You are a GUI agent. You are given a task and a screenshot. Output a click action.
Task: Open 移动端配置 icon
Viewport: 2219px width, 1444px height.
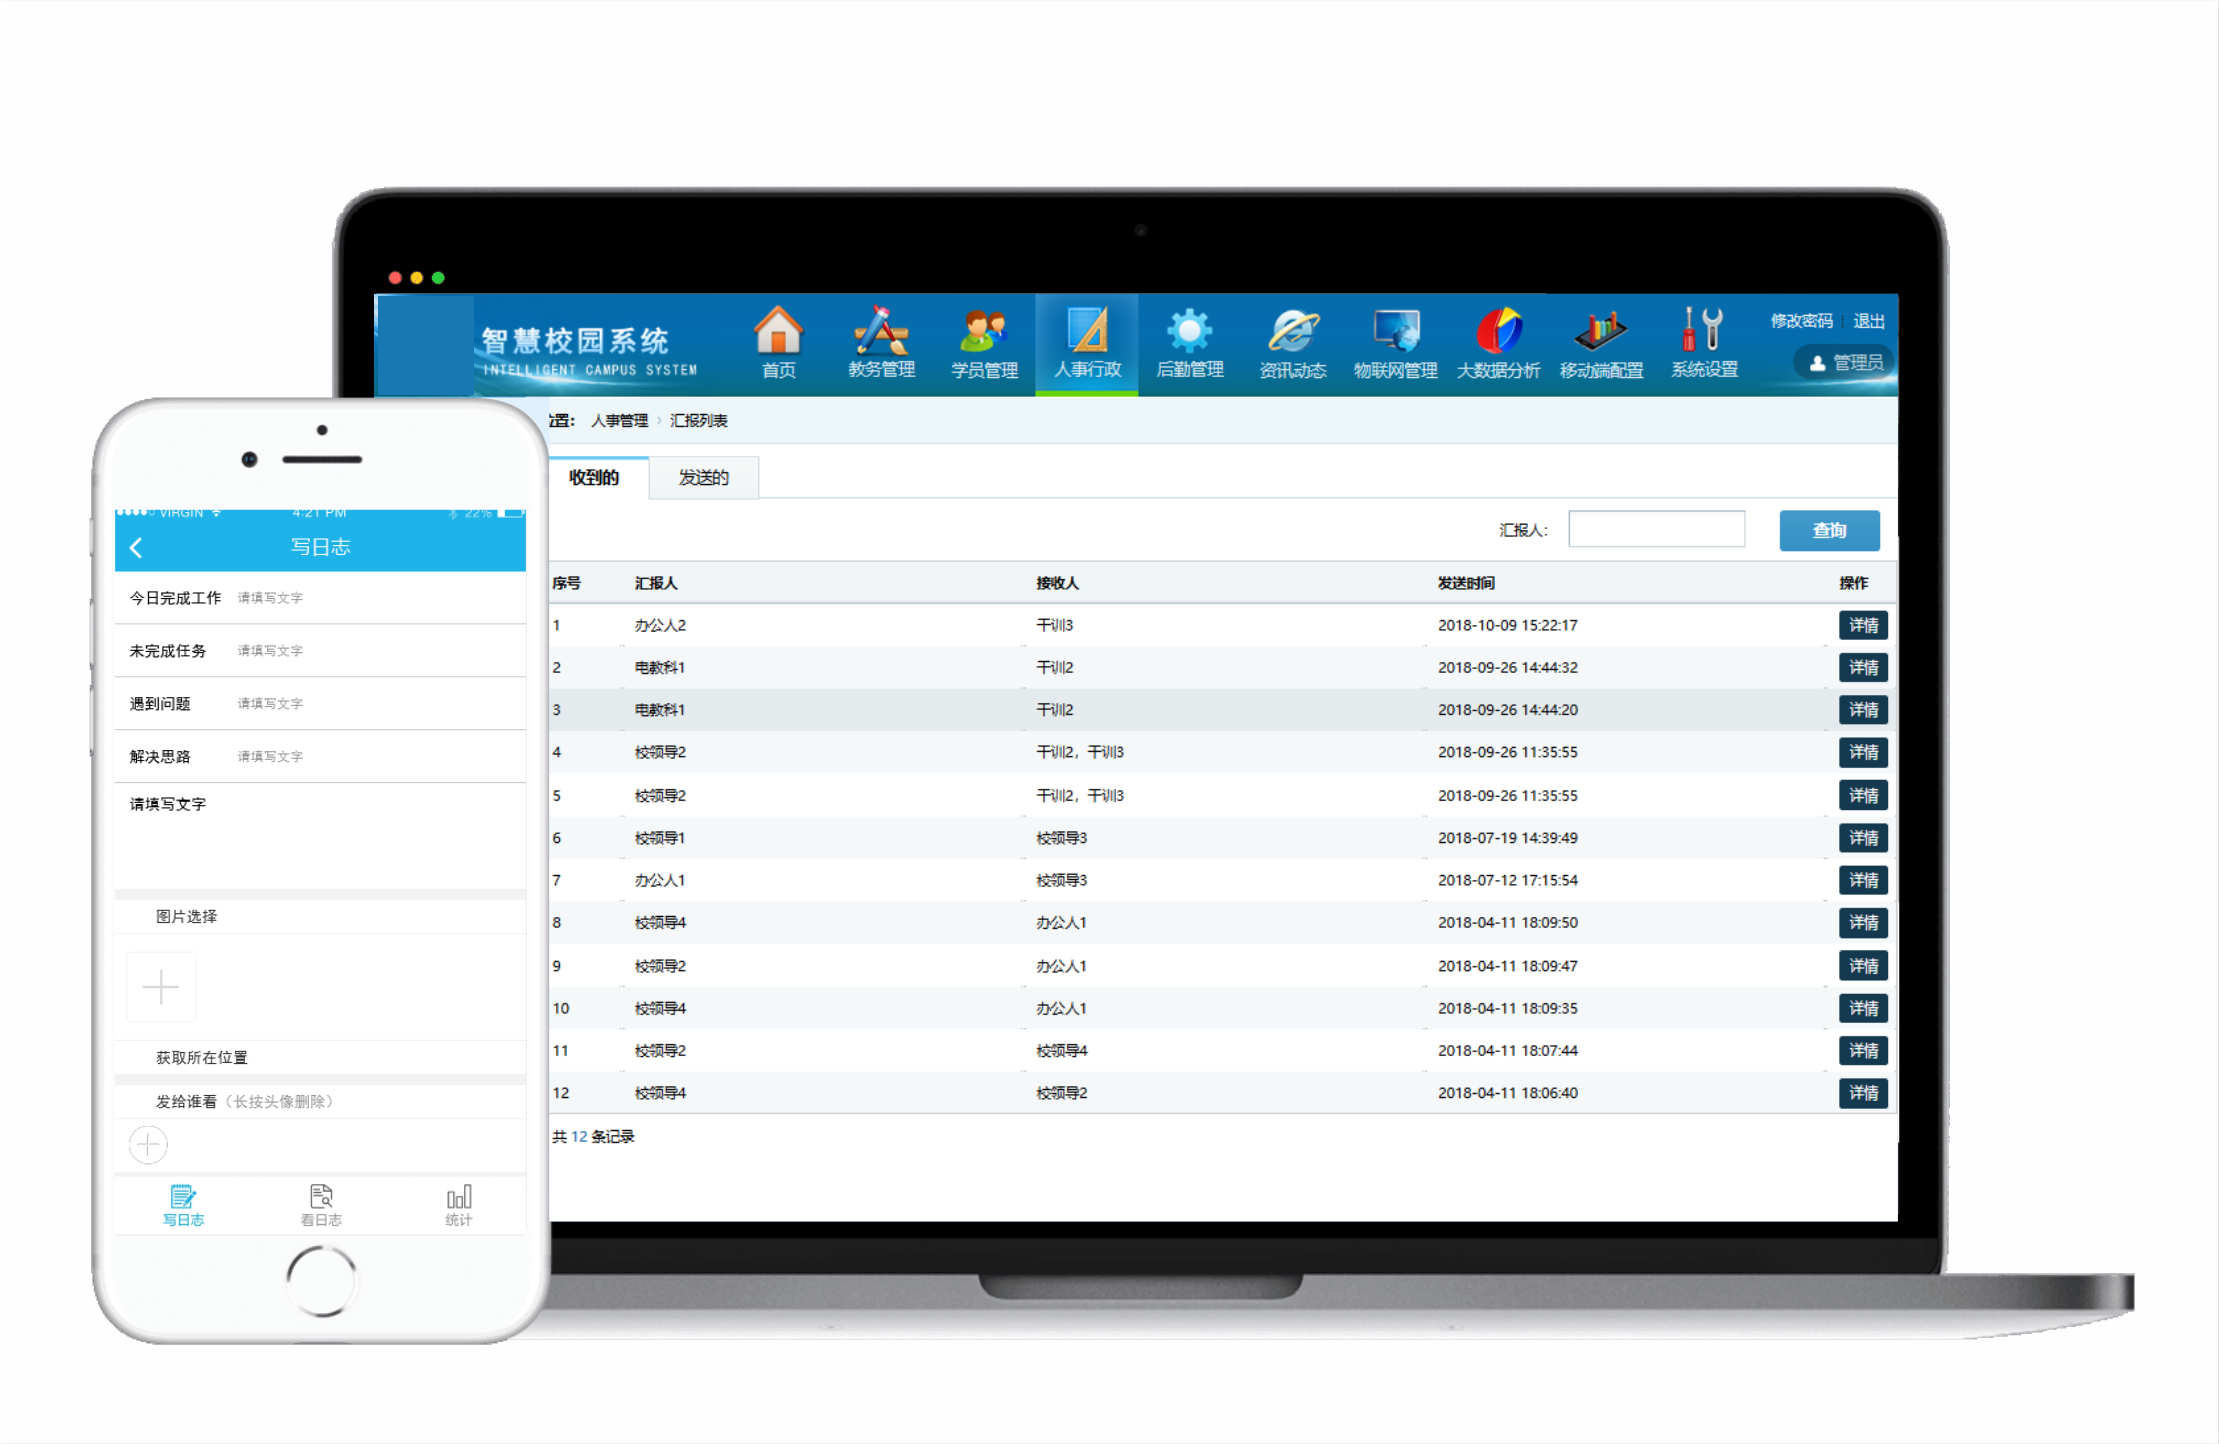pyautogui.click(x=1601, y=334)
